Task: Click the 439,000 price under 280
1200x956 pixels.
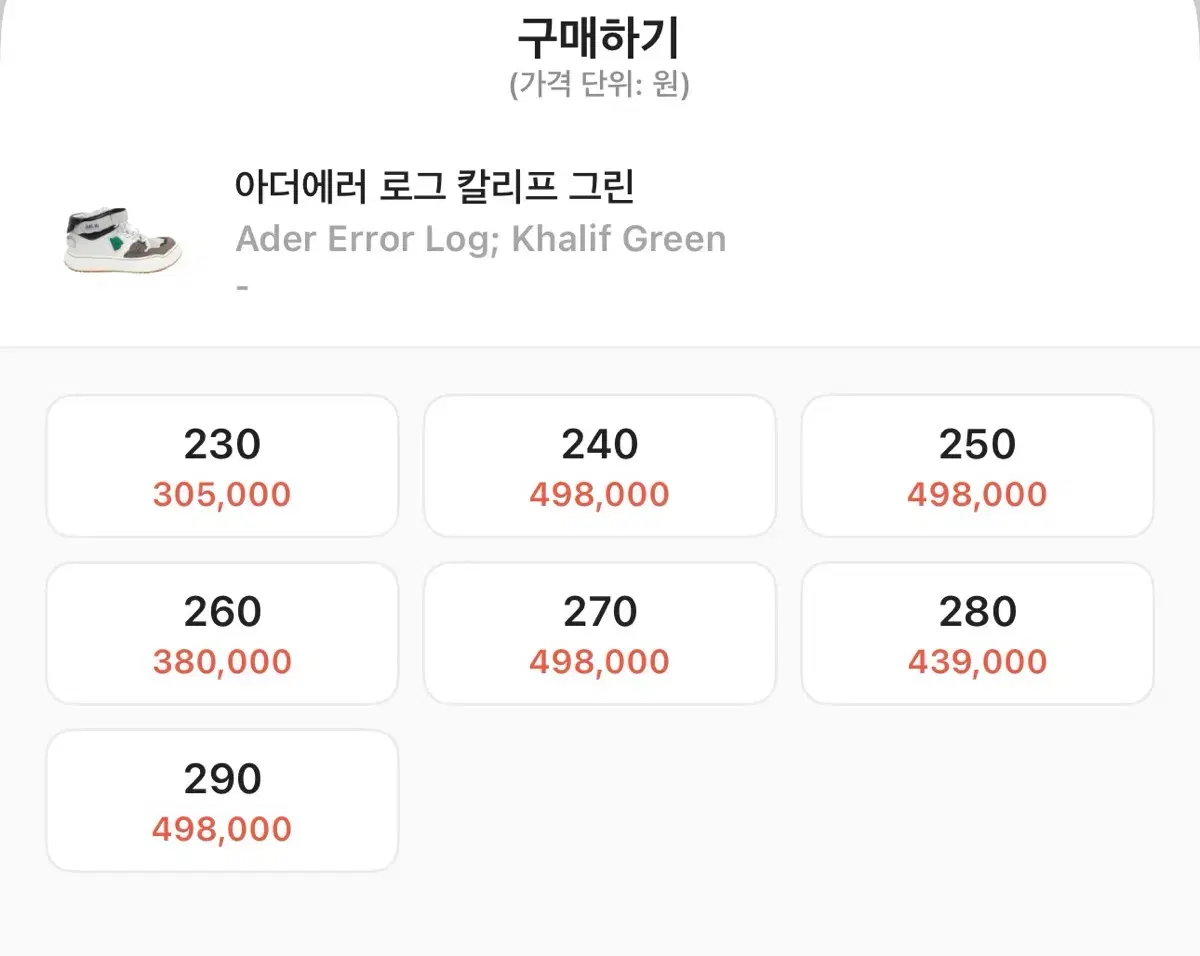Action: click(977, 661)
